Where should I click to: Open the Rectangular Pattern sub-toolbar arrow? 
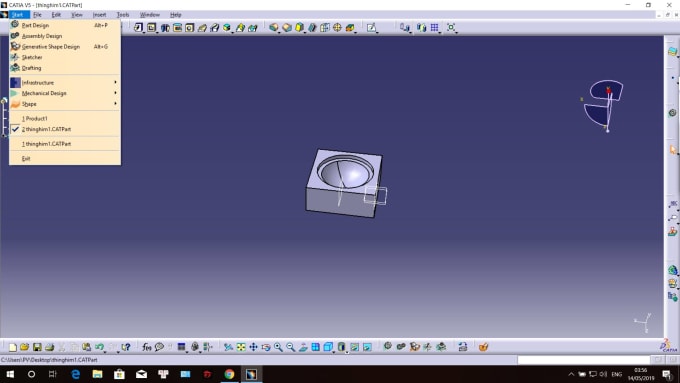pos(439,32)
